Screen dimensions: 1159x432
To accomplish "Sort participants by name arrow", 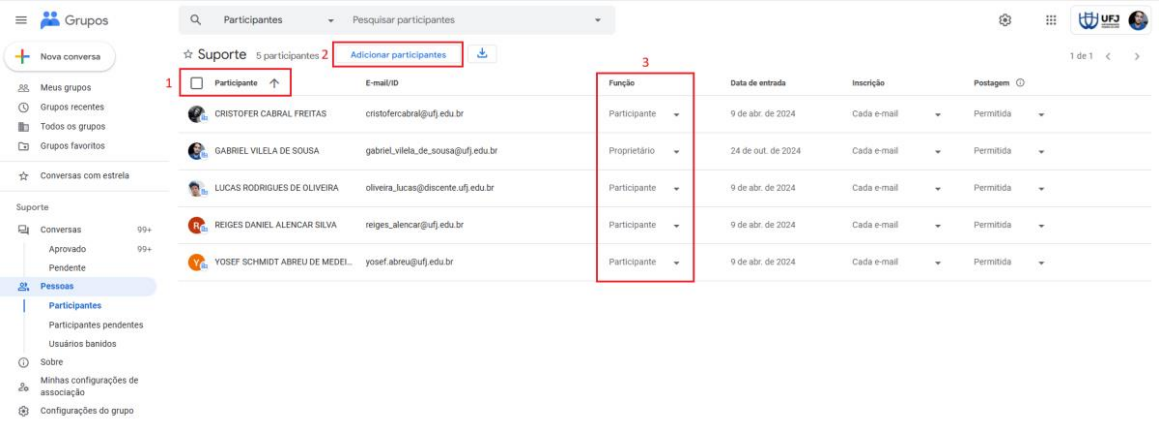I will click(274, 84).
